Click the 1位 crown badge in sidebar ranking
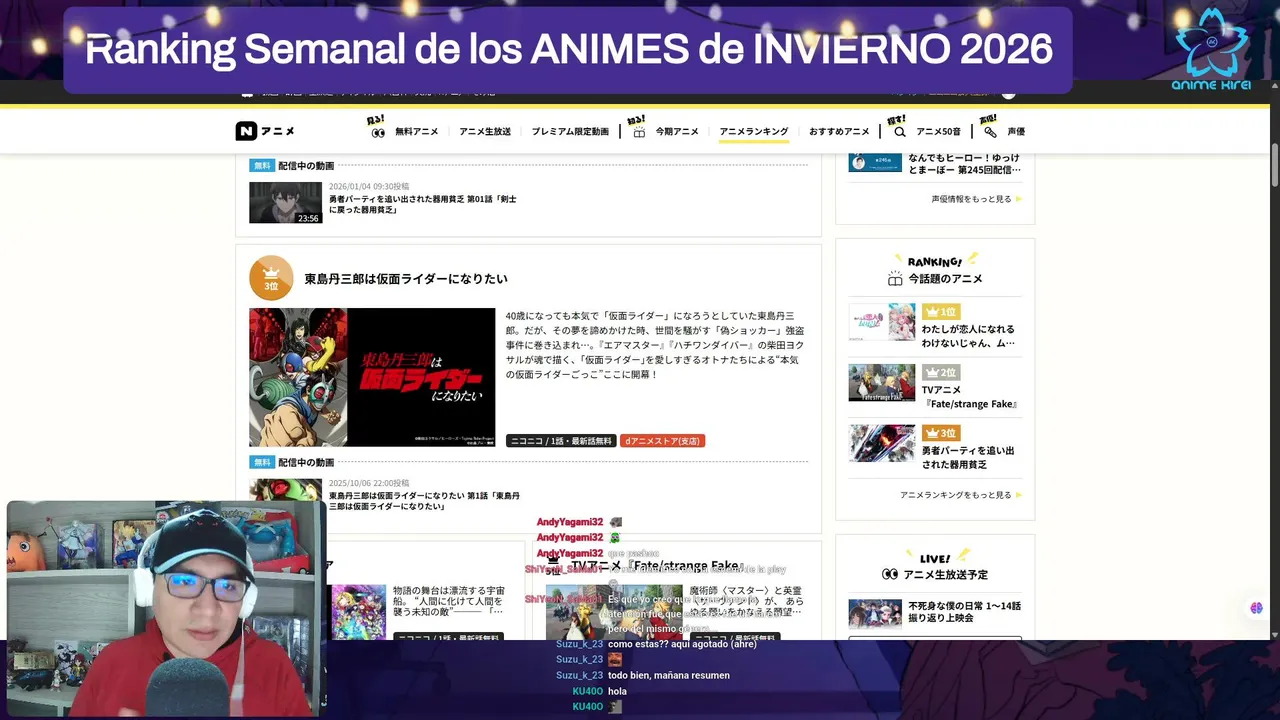This screenshot has width=1280, height=720. [x=941, y=312]
